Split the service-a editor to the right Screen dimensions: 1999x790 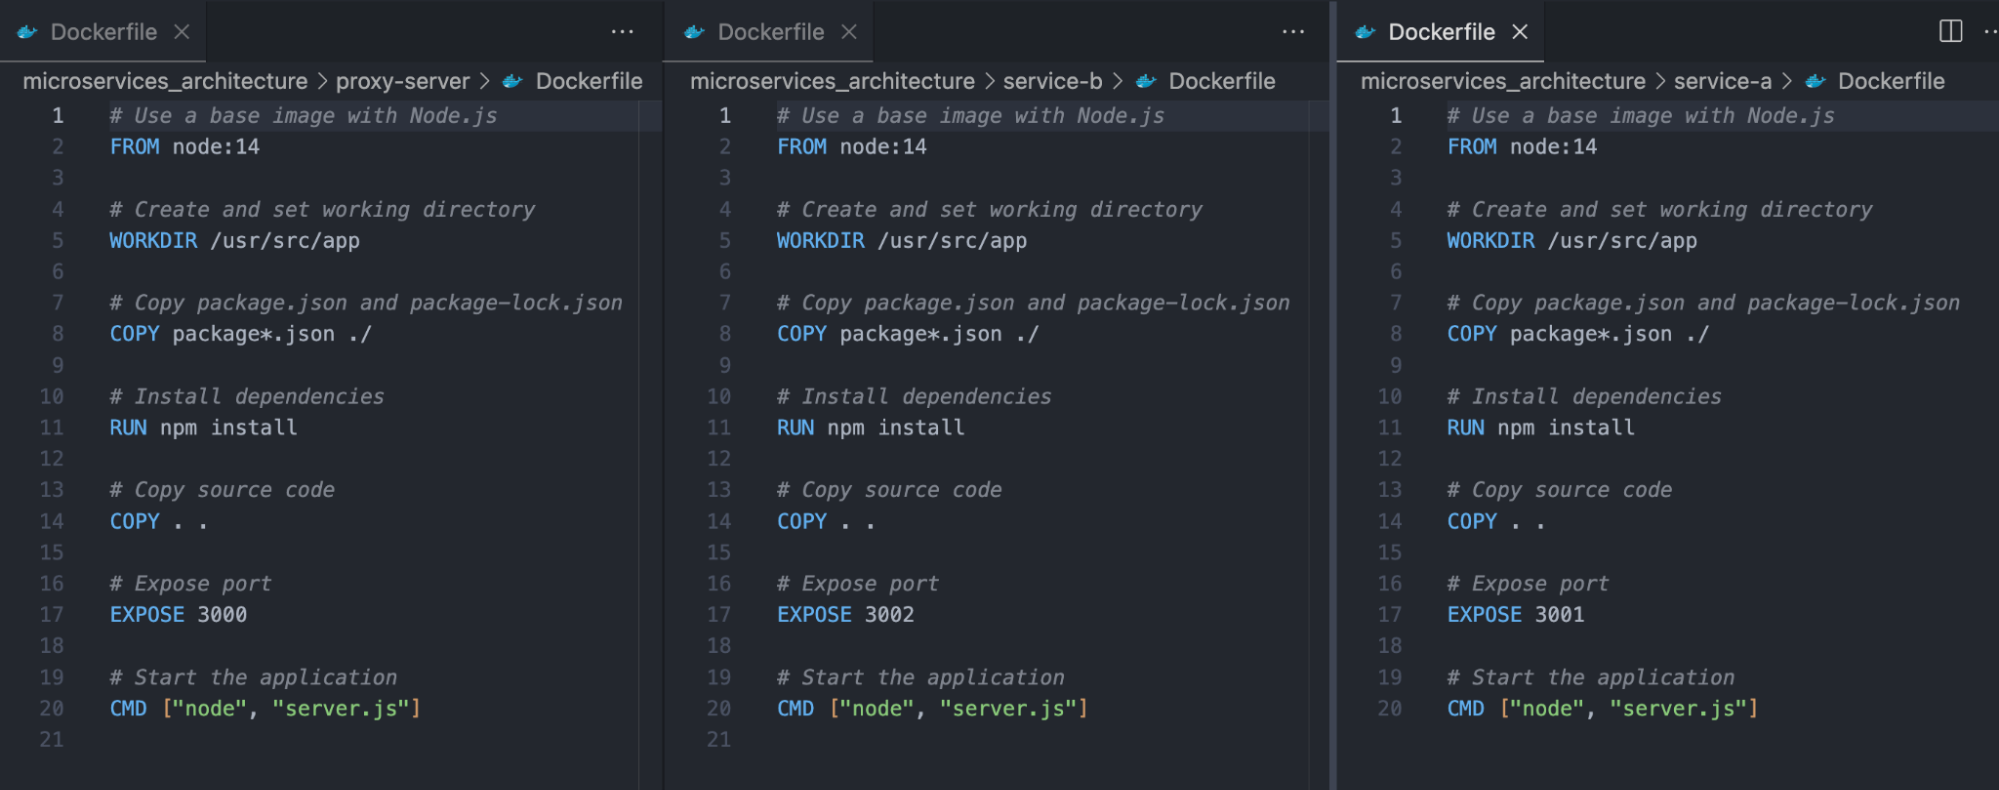(x=1950, y=31)
